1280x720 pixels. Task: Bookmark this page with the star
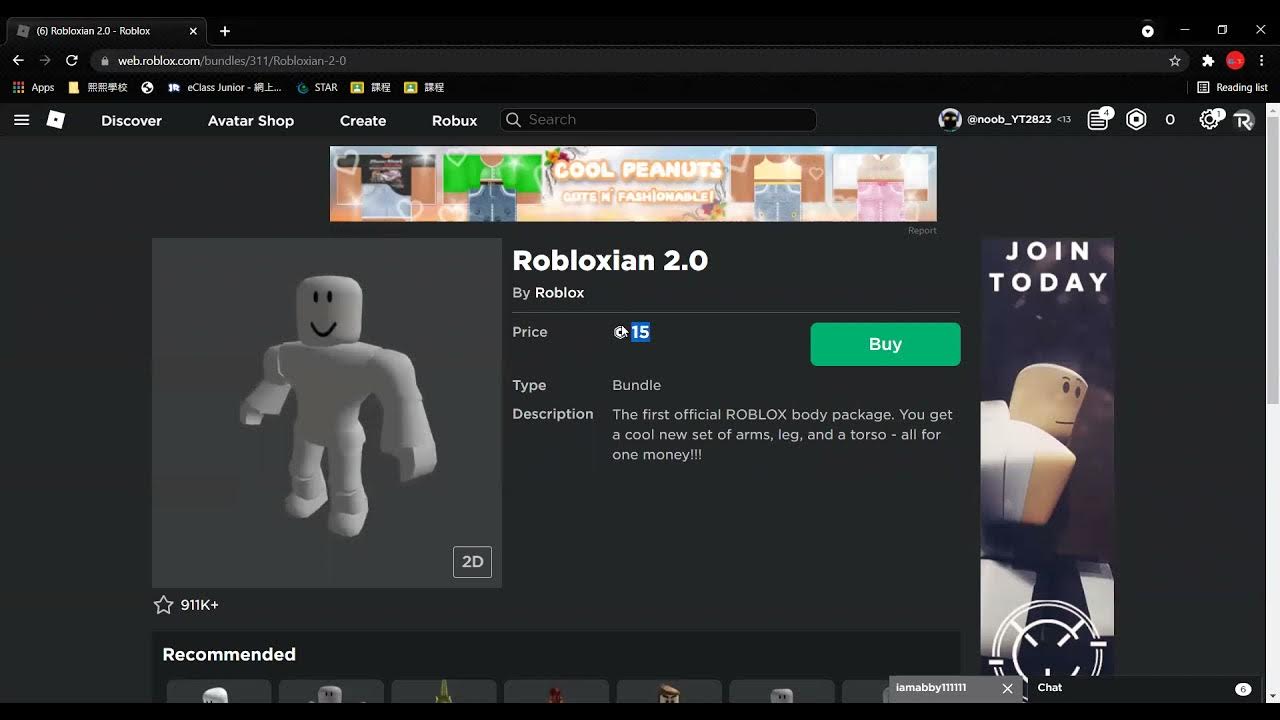[1175, 60]
